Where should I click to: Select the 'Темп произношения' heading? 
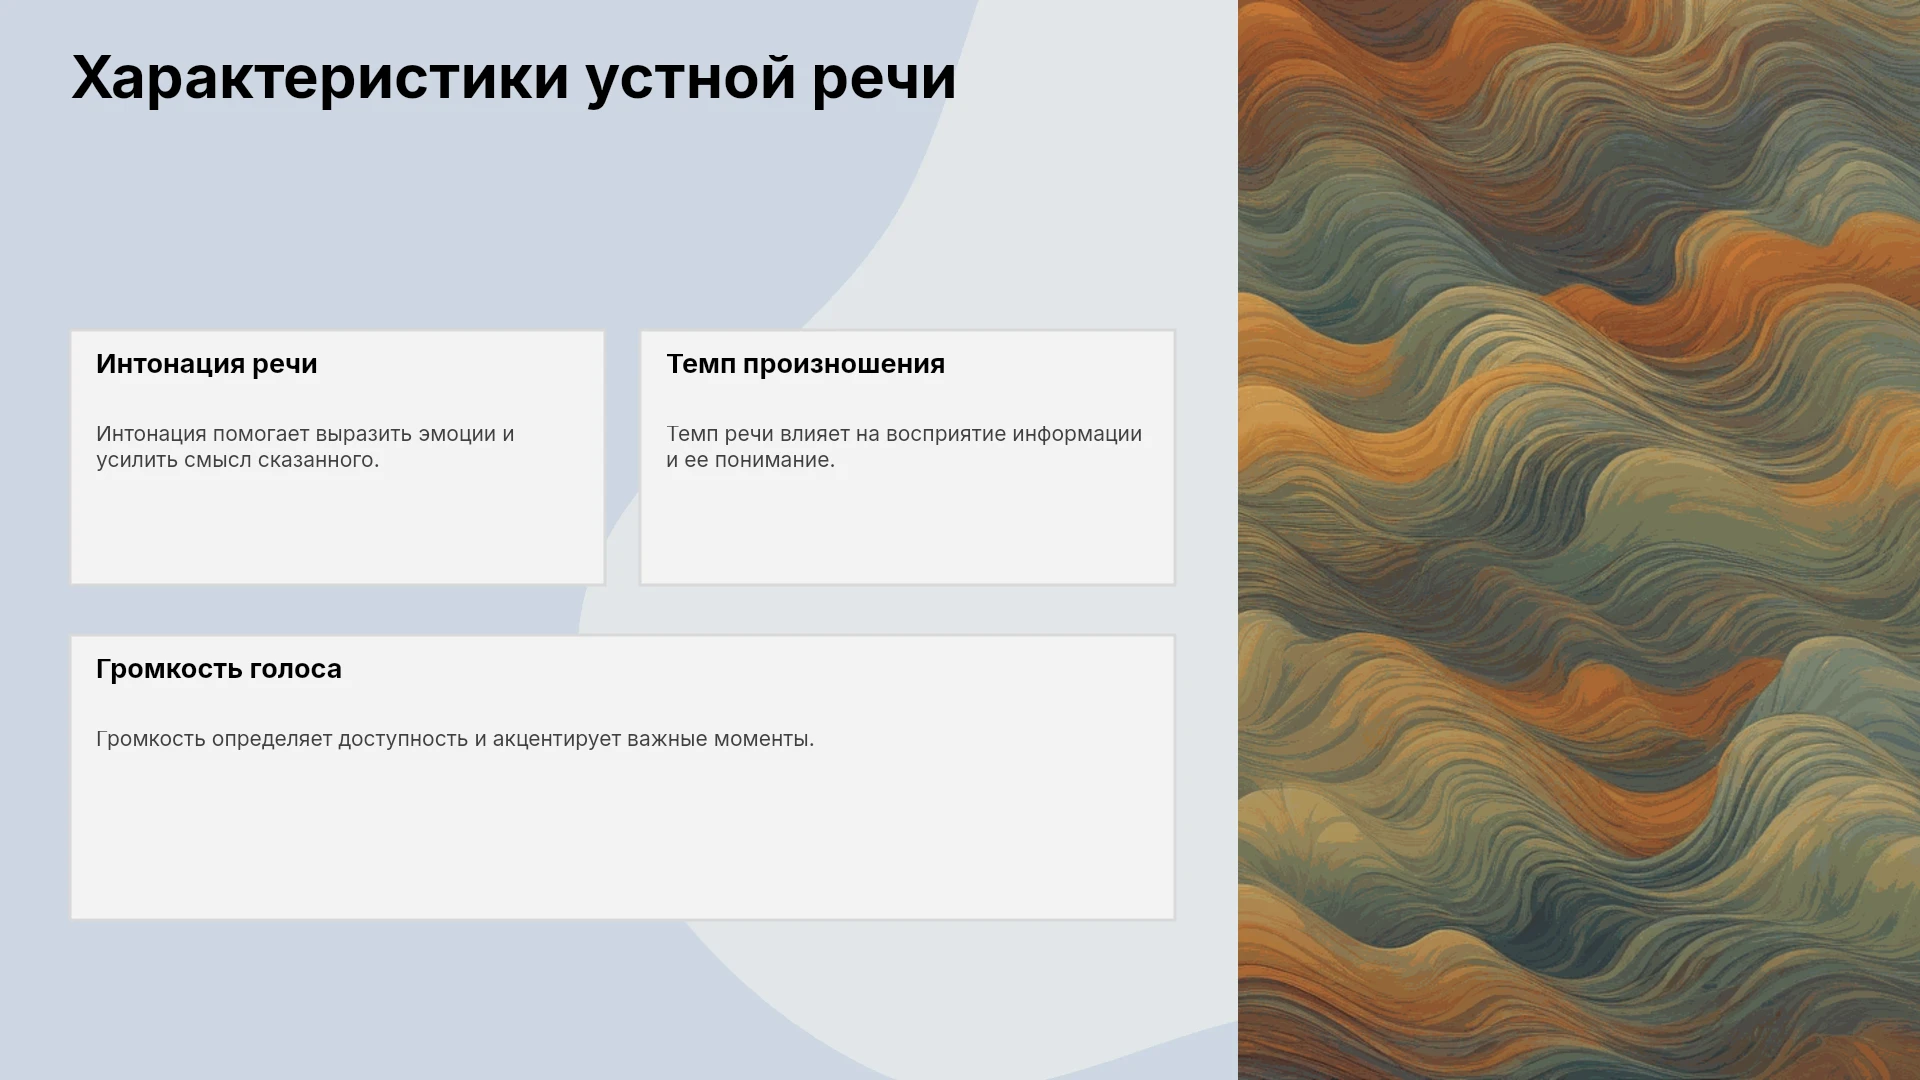click(806, 364)
